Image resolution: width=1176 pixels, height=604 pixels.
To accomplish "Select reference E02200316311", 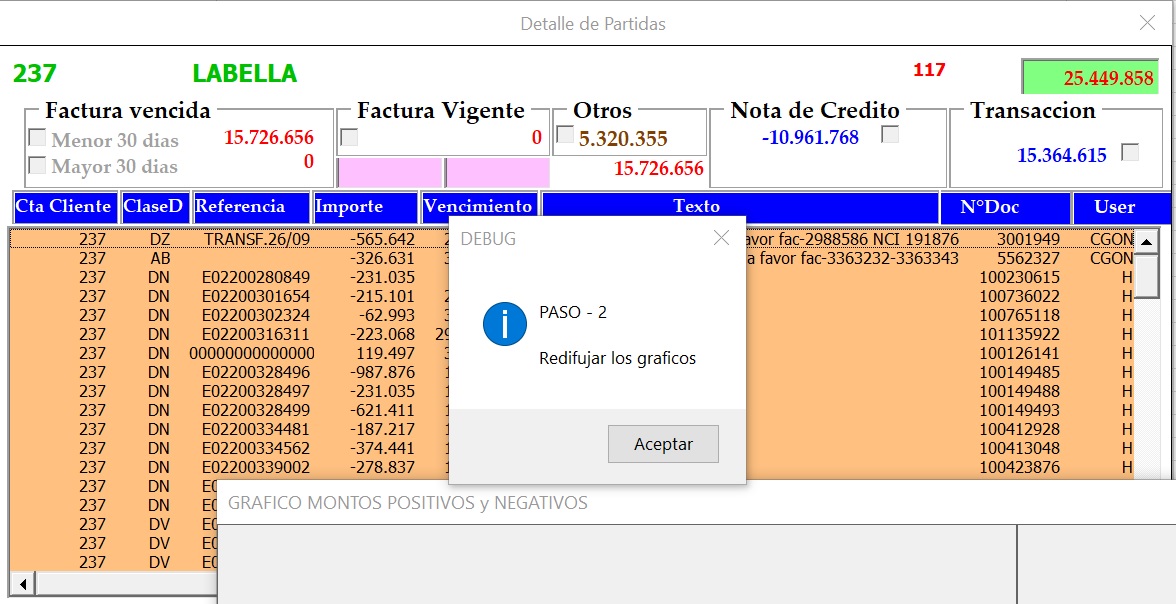I will click(x=256, y=335).
